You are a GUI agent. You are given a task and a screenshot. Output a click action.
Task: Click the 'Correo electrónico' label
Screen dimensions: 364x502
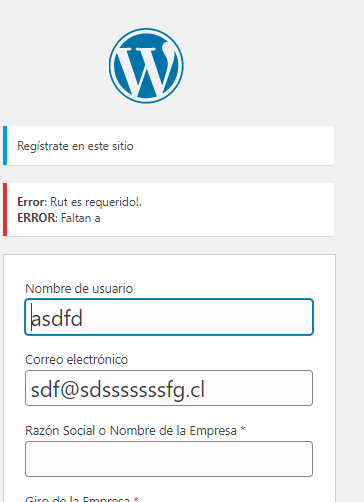[x=77, y=360]
